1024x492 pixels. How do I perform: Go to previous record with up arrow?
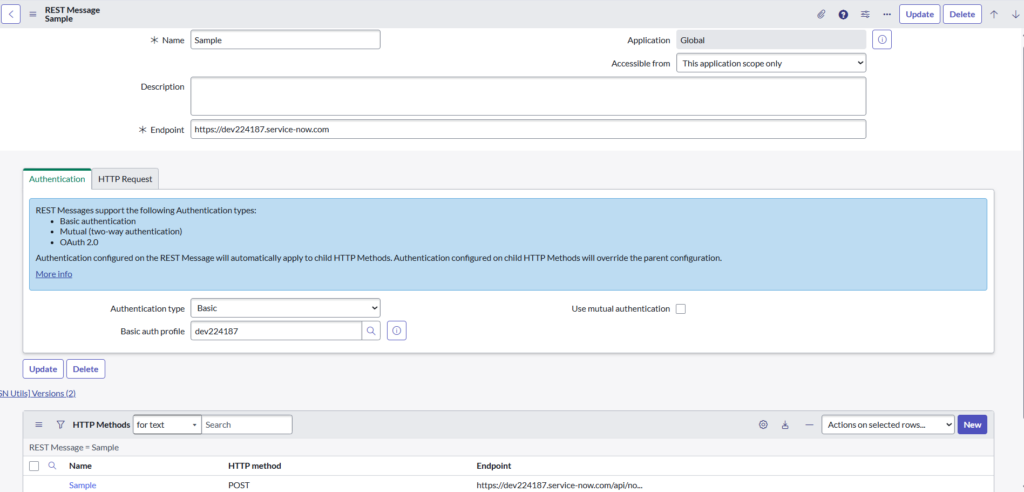tap(994, 14)
